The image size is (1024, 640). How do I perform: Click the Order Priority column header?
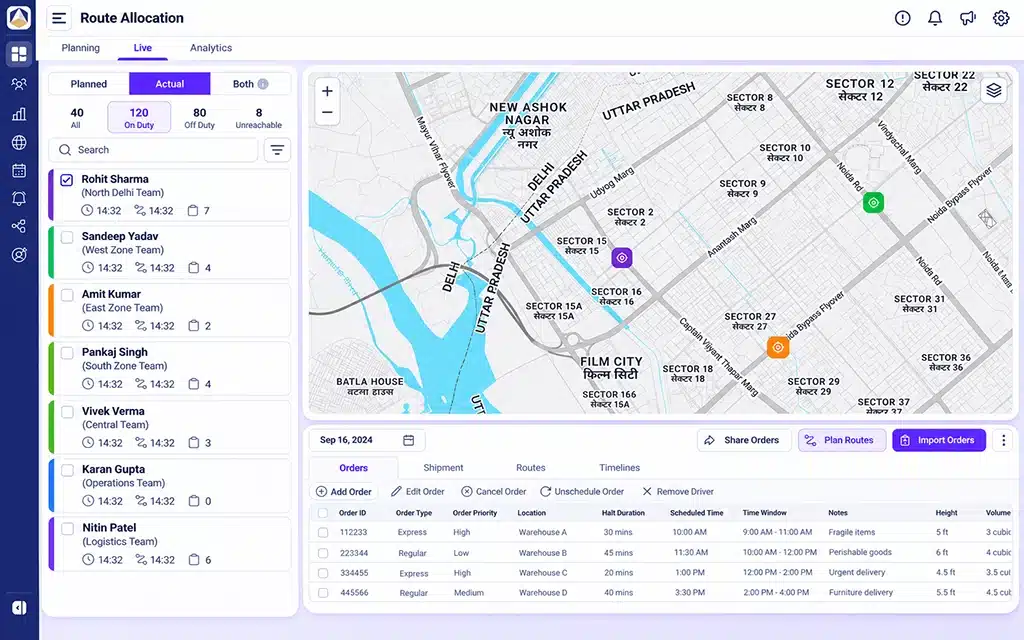coord(475,513)
